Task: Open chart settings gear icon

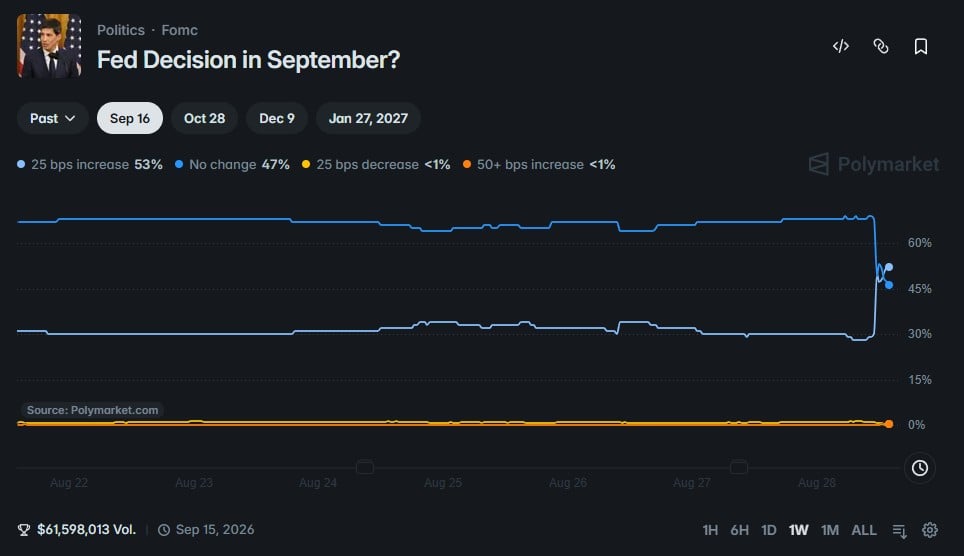Action: click(x=930, y=530)
